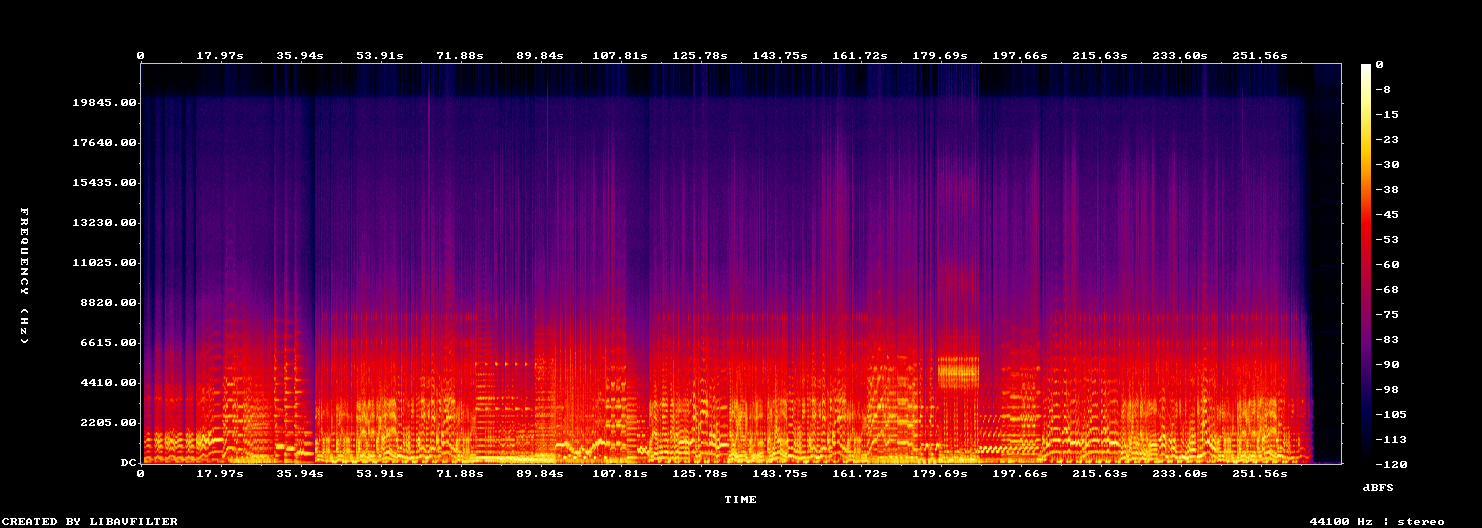Click 71.88s on the bottom time axis
This screenshot has height=528, width=1482.
(x=460, y=474)
